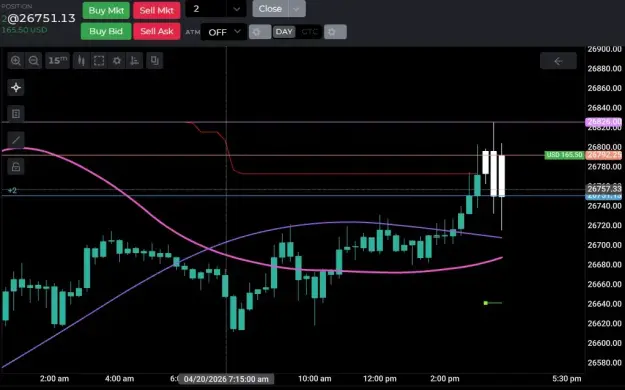Click the +2 position marker on chart
The image size is (625, 390).
(x=12, y=191)
